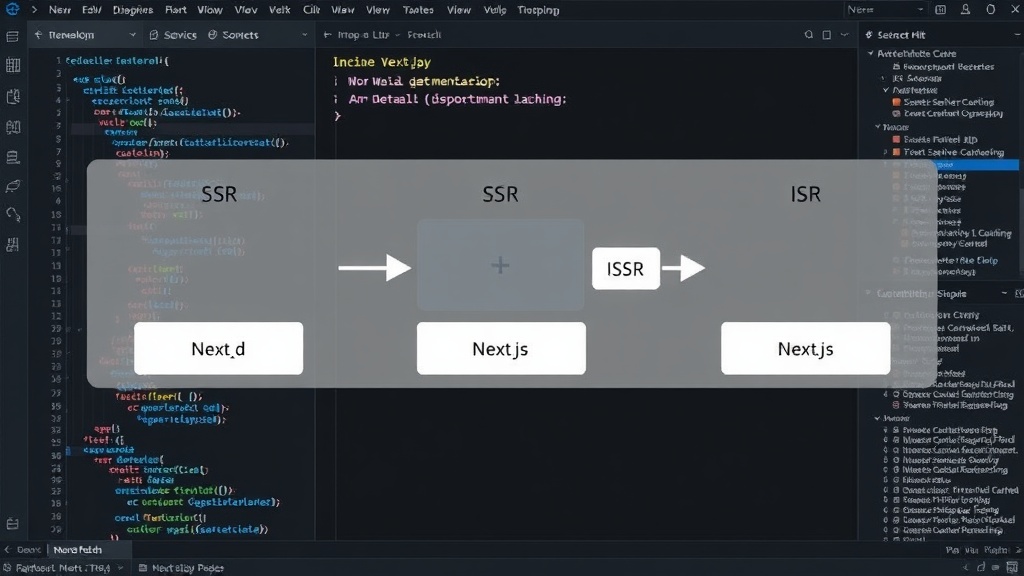Image resolution: width=1024 pixels, height=576 pixels.
Task: Click the "Next.js" box under the middle SSR
Action: [x=501, y=348]
